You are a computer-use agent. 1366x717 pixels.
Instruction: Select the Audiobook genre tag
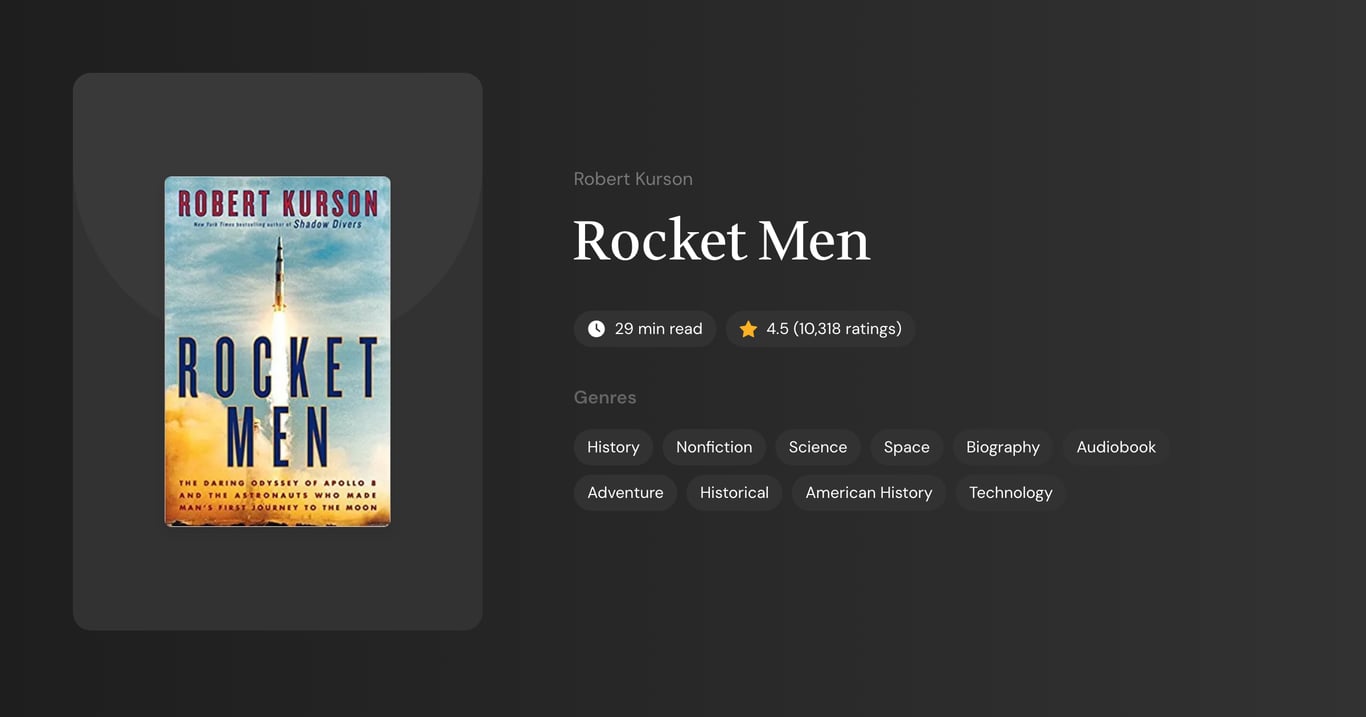coord(1115,447)
